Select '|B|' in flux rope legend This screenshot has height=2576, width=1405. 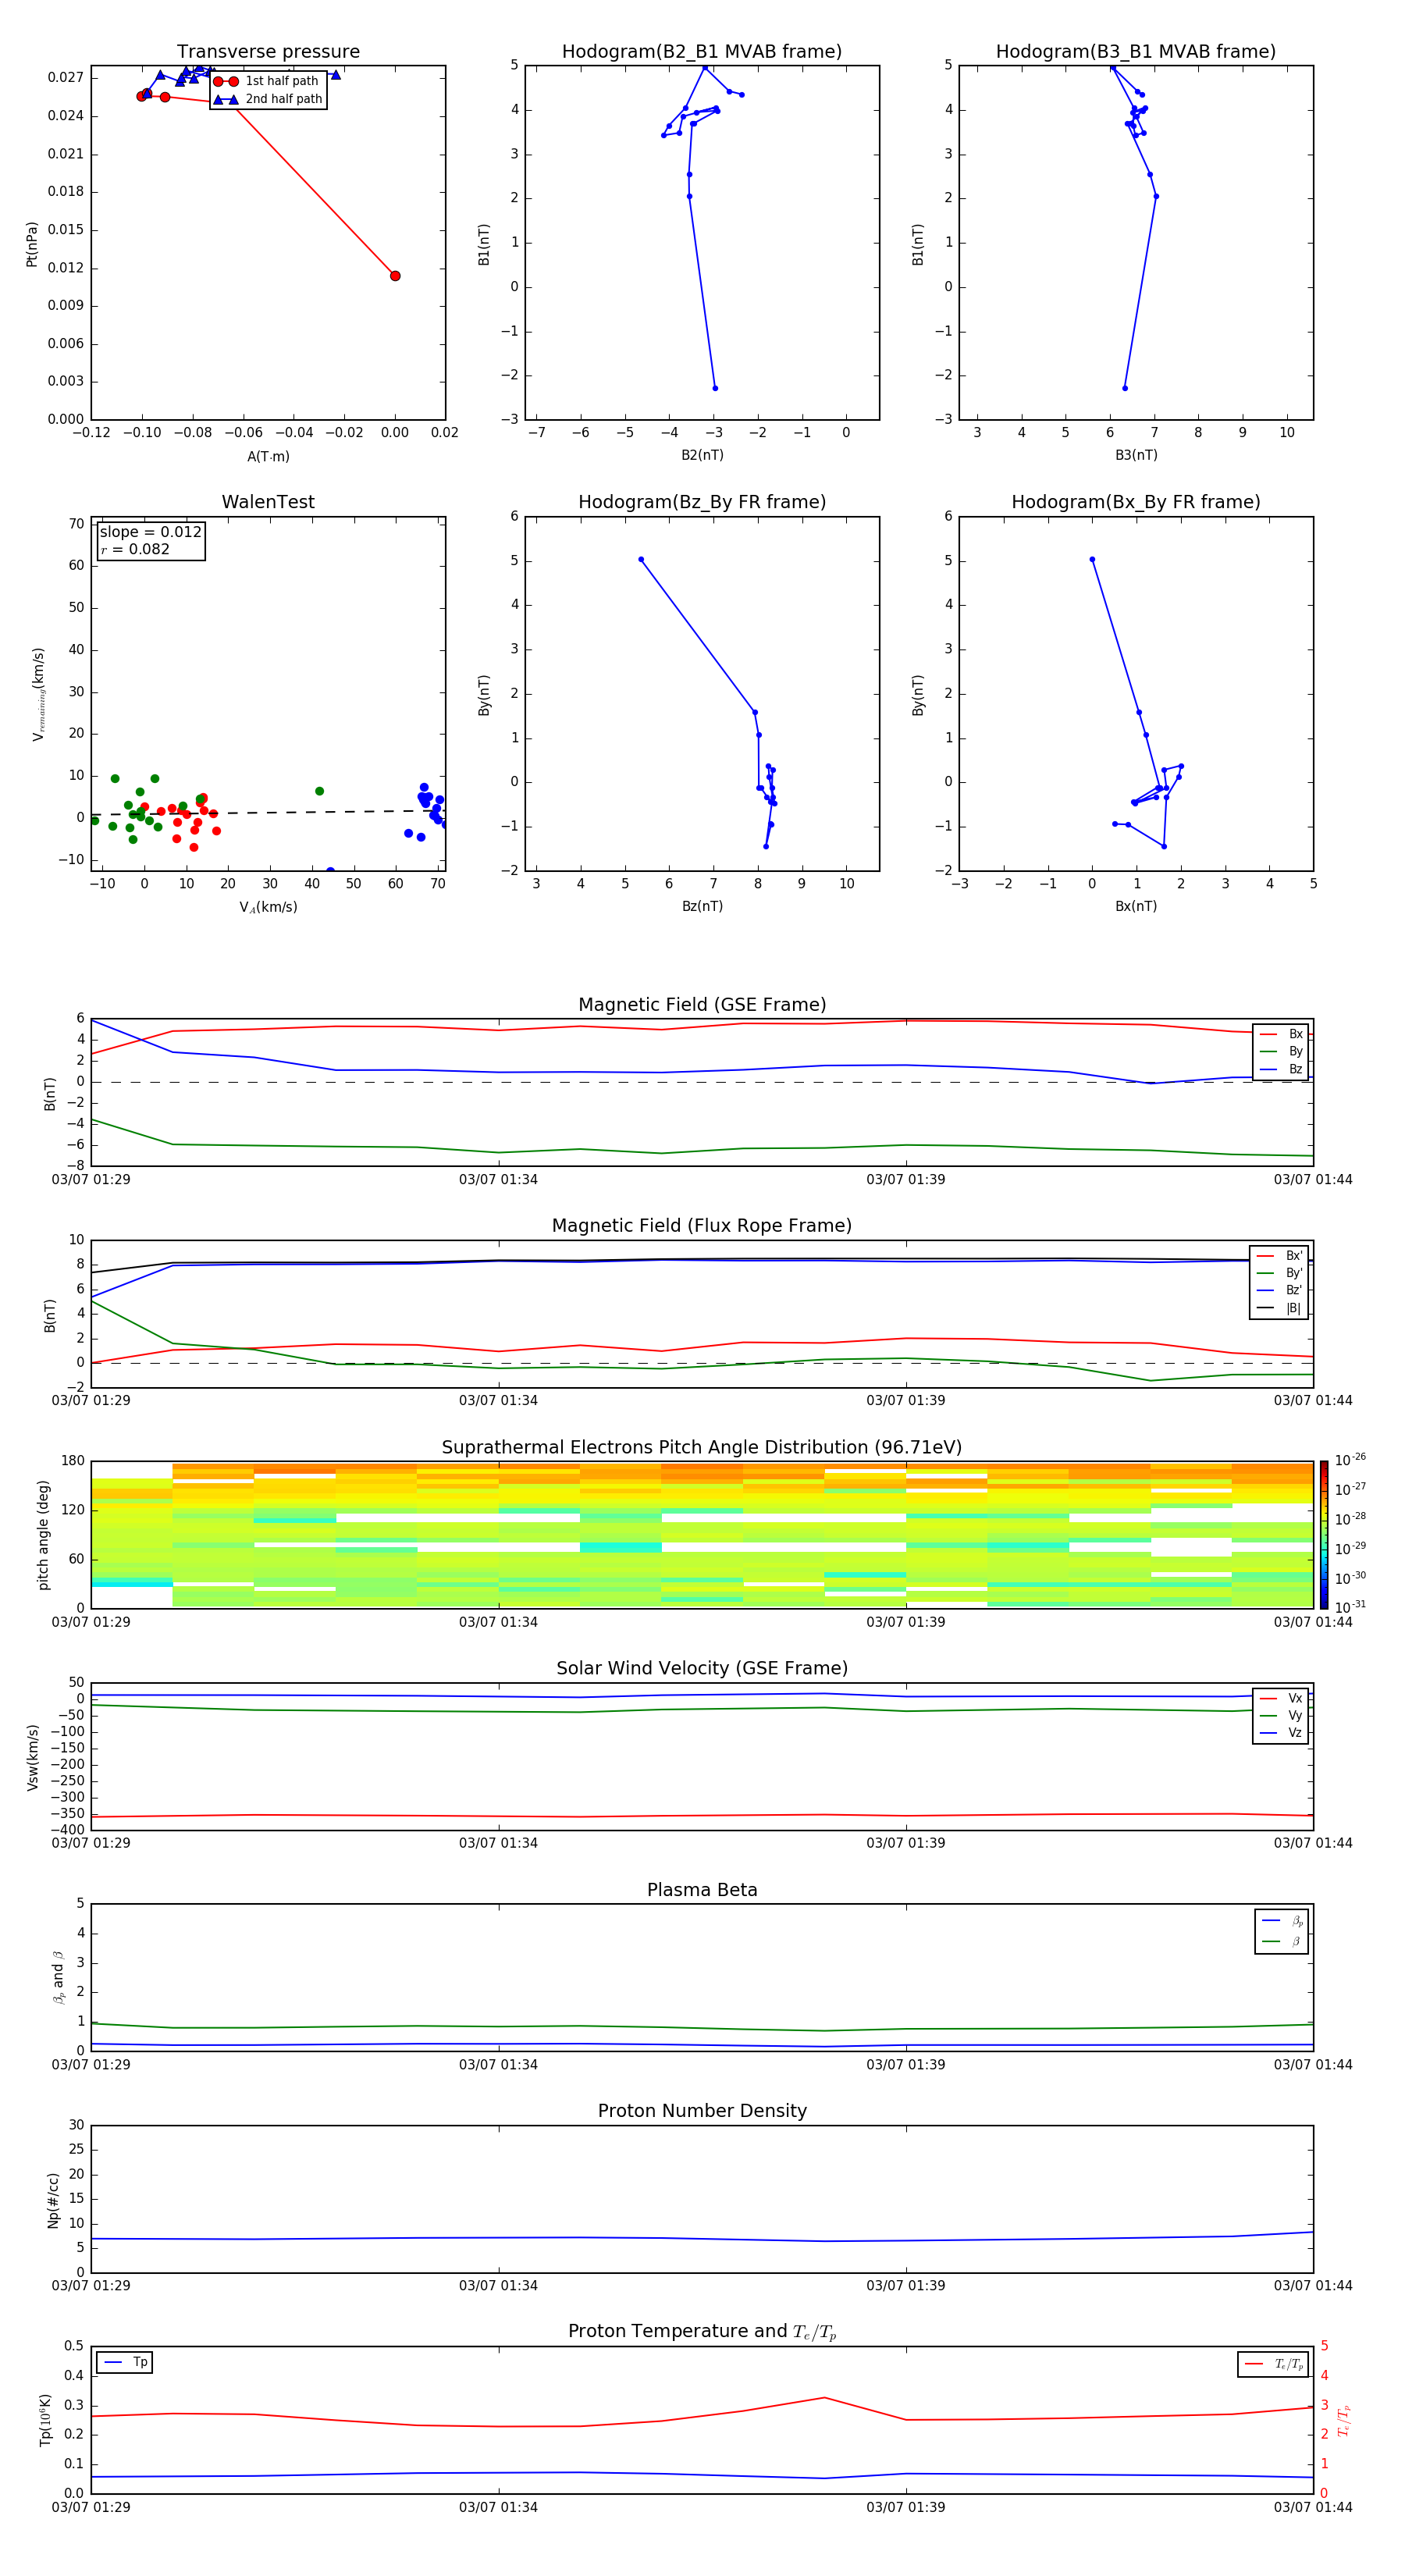tap(1280, 1308)
